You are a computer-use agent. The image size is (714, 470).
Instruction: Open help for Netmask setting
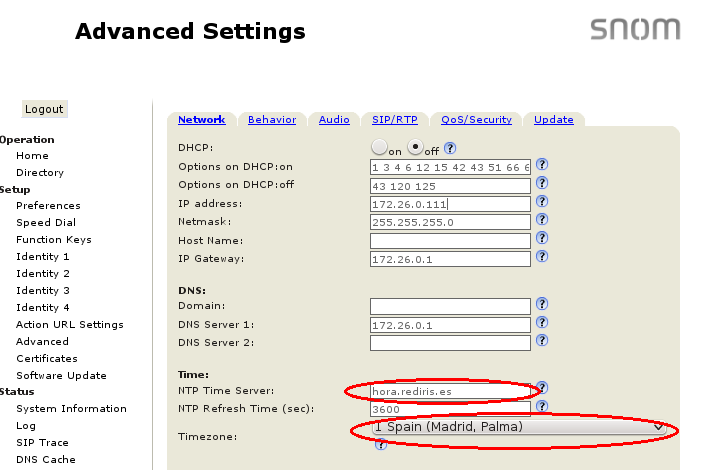(x=542, y=221)
